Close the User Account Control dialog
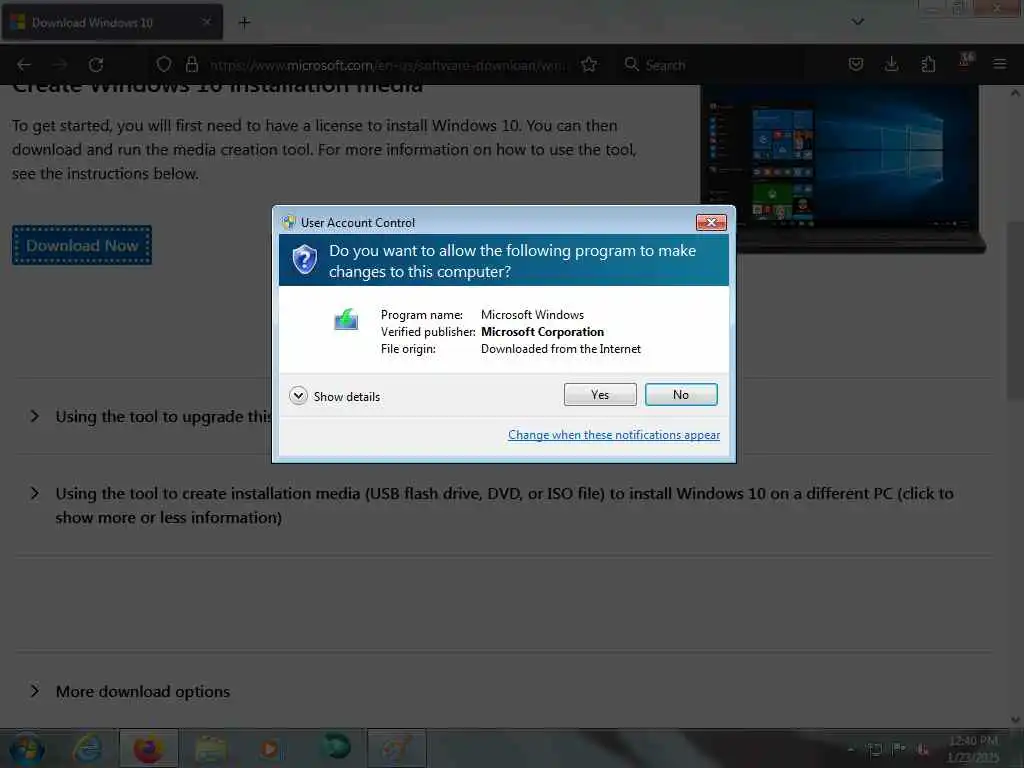This screenshot has width=1024, height=768. (711, 223)
